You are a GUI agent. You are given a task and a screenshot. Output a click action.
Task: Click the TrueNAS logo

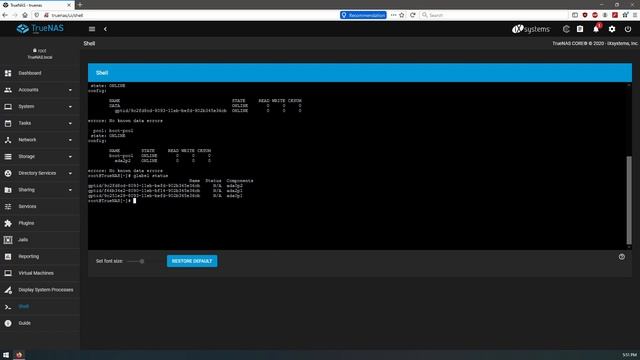click(40, 29)
